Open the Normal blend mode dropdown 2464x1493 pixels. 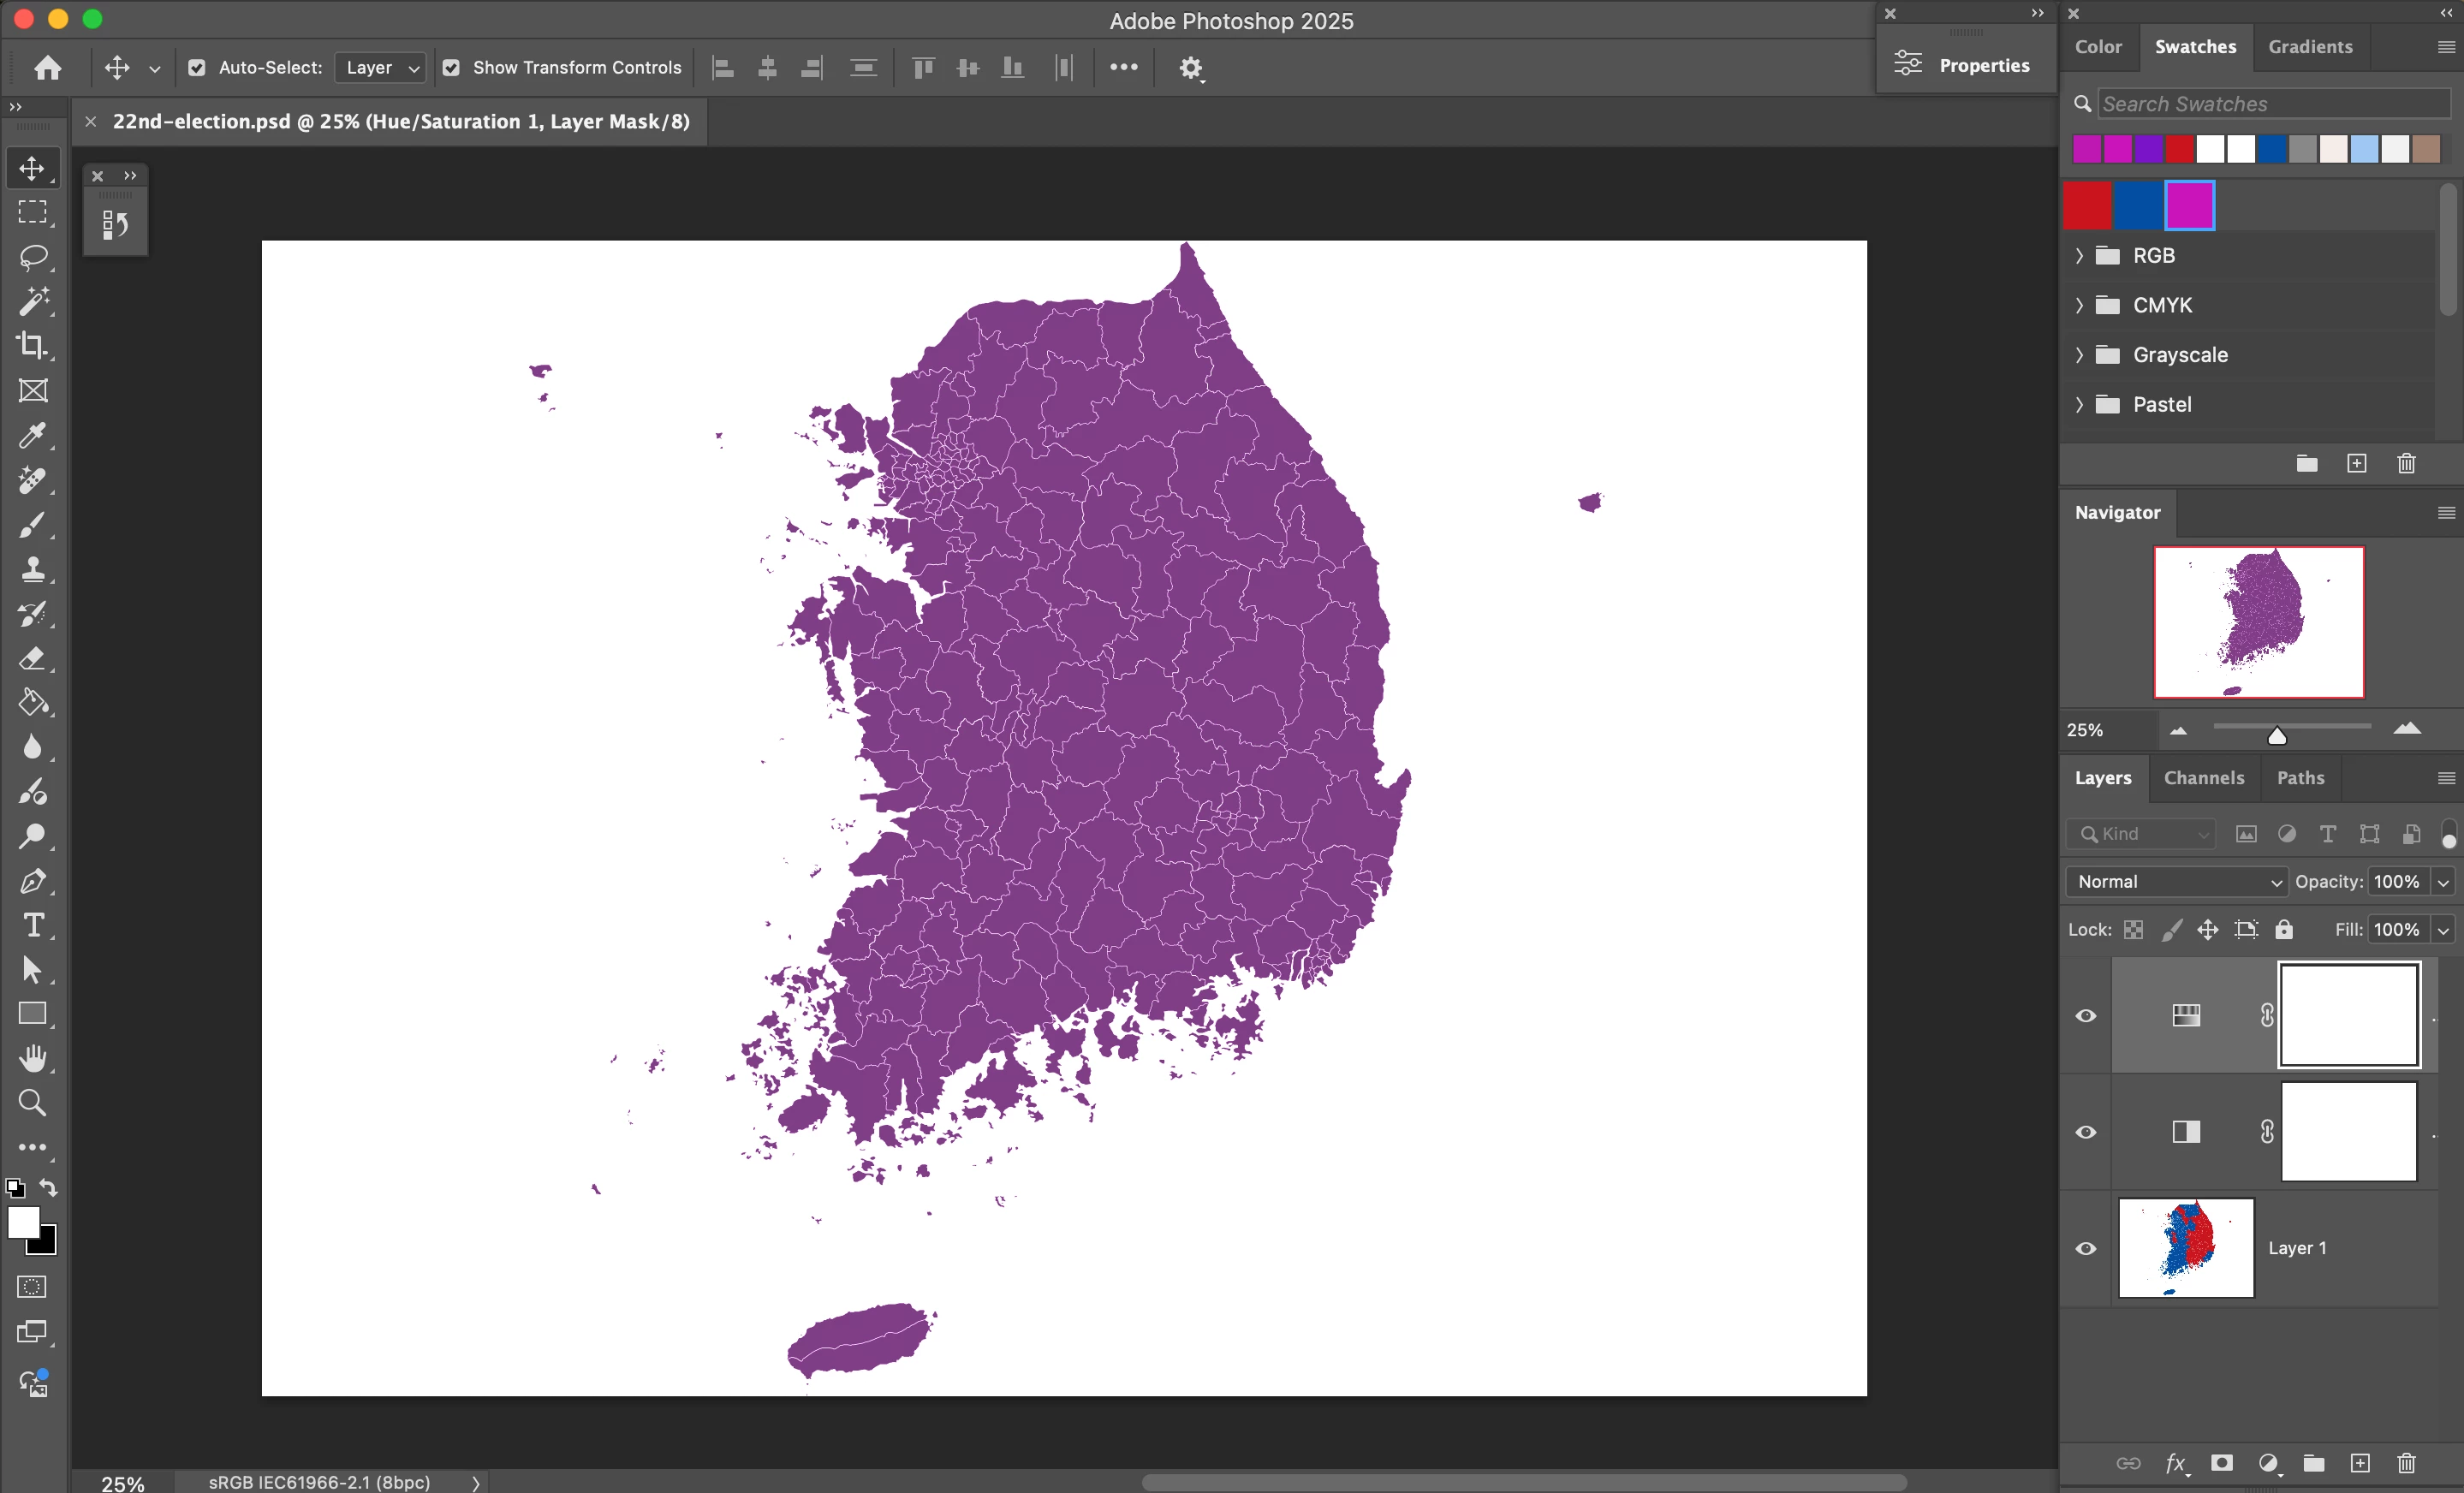[2176, 882]
